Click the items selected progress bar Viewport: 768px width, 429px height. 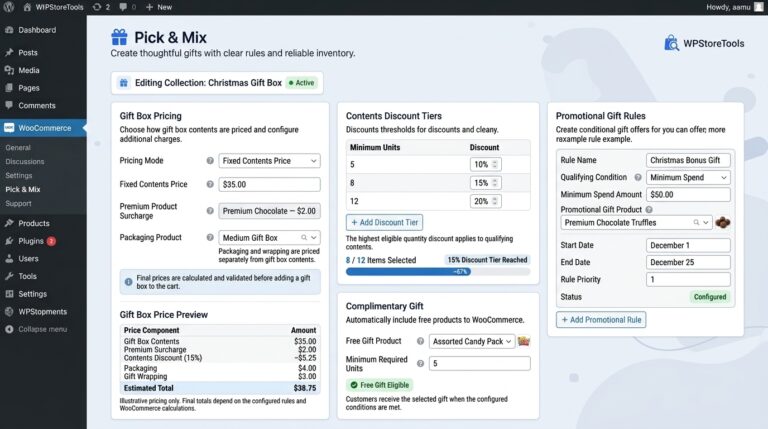pyautogui.click(x=438, y=271)
